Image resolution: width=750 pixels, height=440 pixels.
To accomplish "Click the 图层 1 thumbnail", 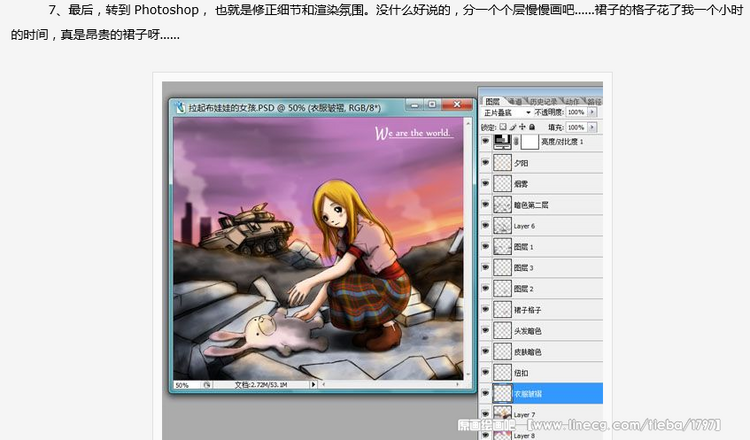I will pyautogui.click(x=502, y=247).
